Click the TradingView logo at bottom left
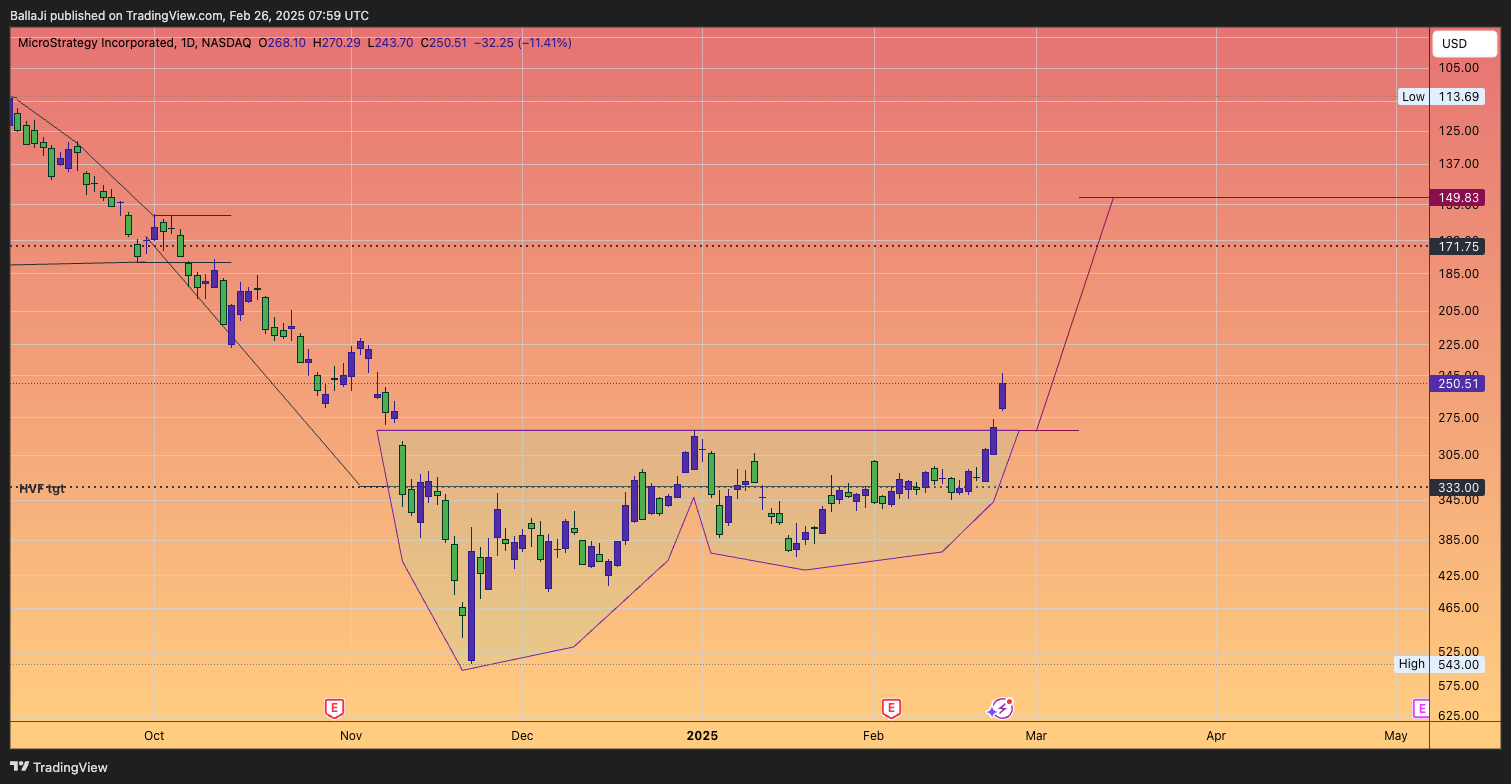 [59, 767]
